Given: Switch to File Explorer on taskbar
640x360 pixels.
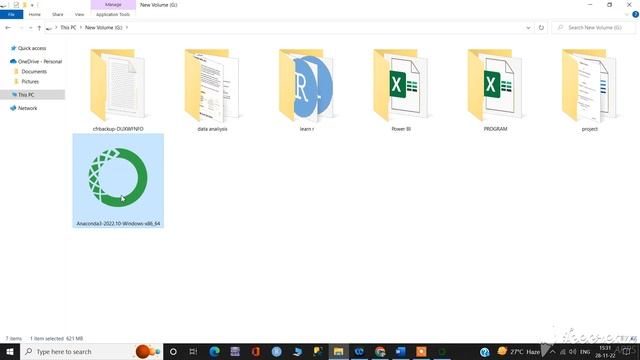Looking at the screenshot, I should [338, 351].
